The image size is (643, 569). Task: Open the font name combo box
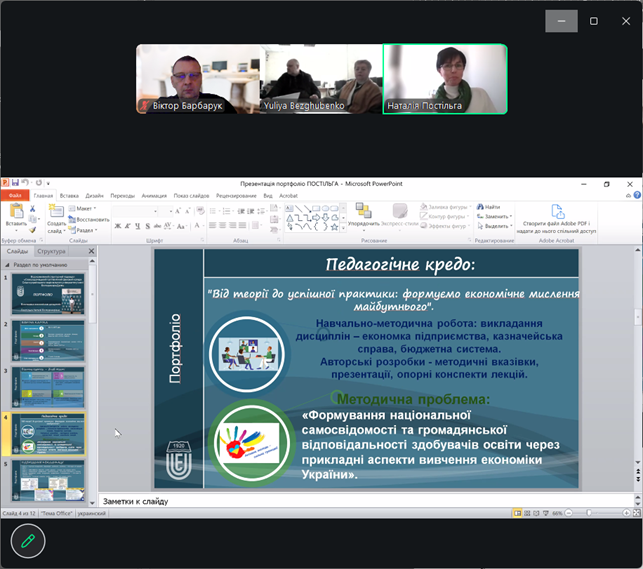136,211
